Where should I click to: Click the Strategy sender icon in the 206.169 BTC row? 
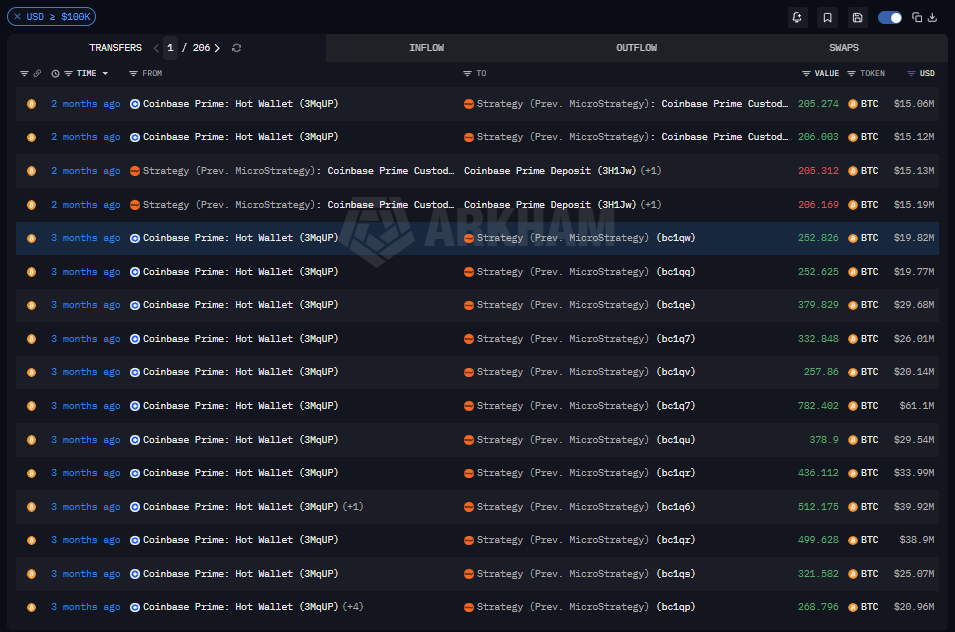pos(135,205)
